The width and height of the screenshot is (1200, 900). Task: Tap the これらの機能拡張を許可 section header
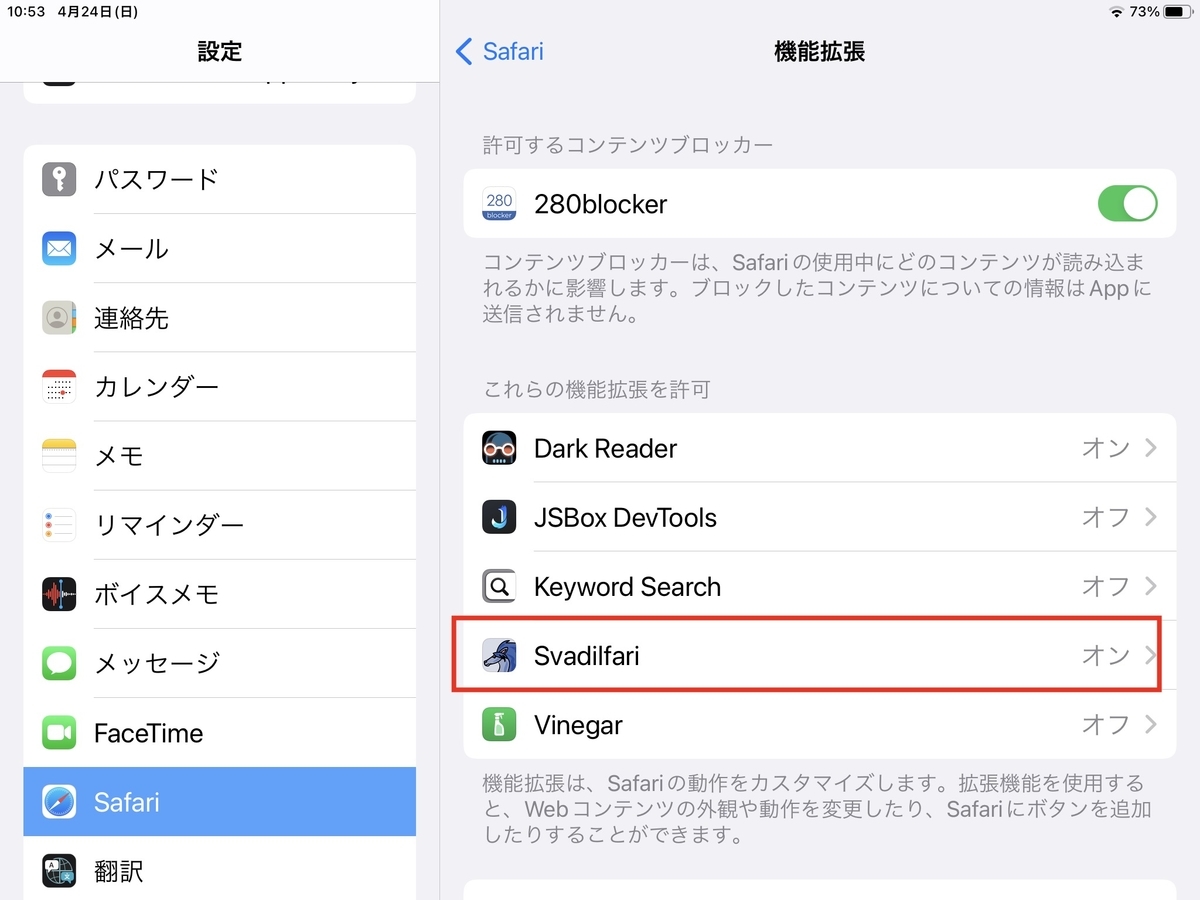pos(596,389)
